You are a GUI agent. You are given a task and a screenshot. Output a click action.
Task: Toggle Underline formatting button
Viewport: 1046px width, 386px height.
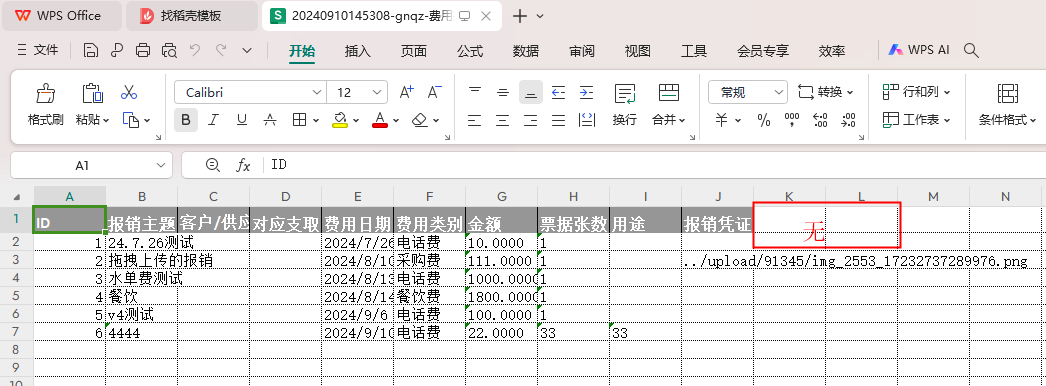(x=241, y=120)
